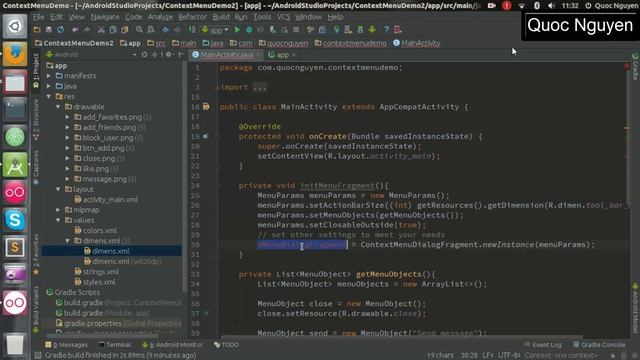Screen dimensions: 640x360
Task: Click the Replace toolbar icon
Action: (151, 30)
